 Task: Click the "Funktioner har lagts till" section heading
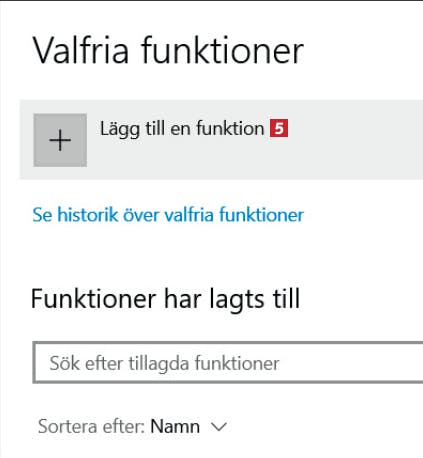pos(165,299)
